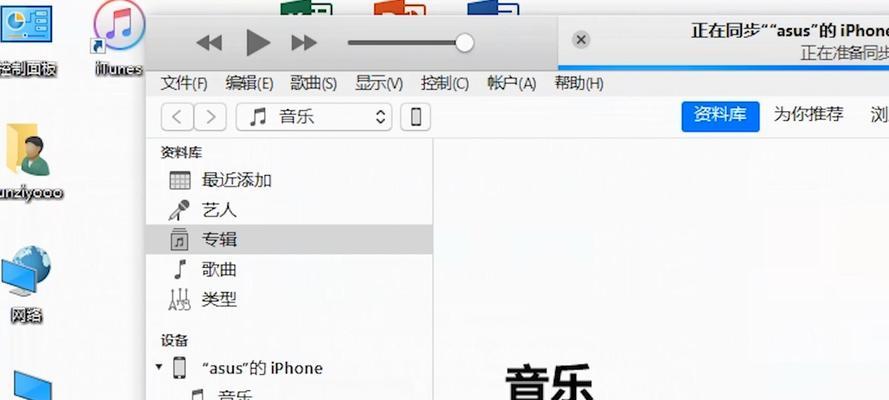
Task: Select 最近添加 in sidebar
Action: 289,180
